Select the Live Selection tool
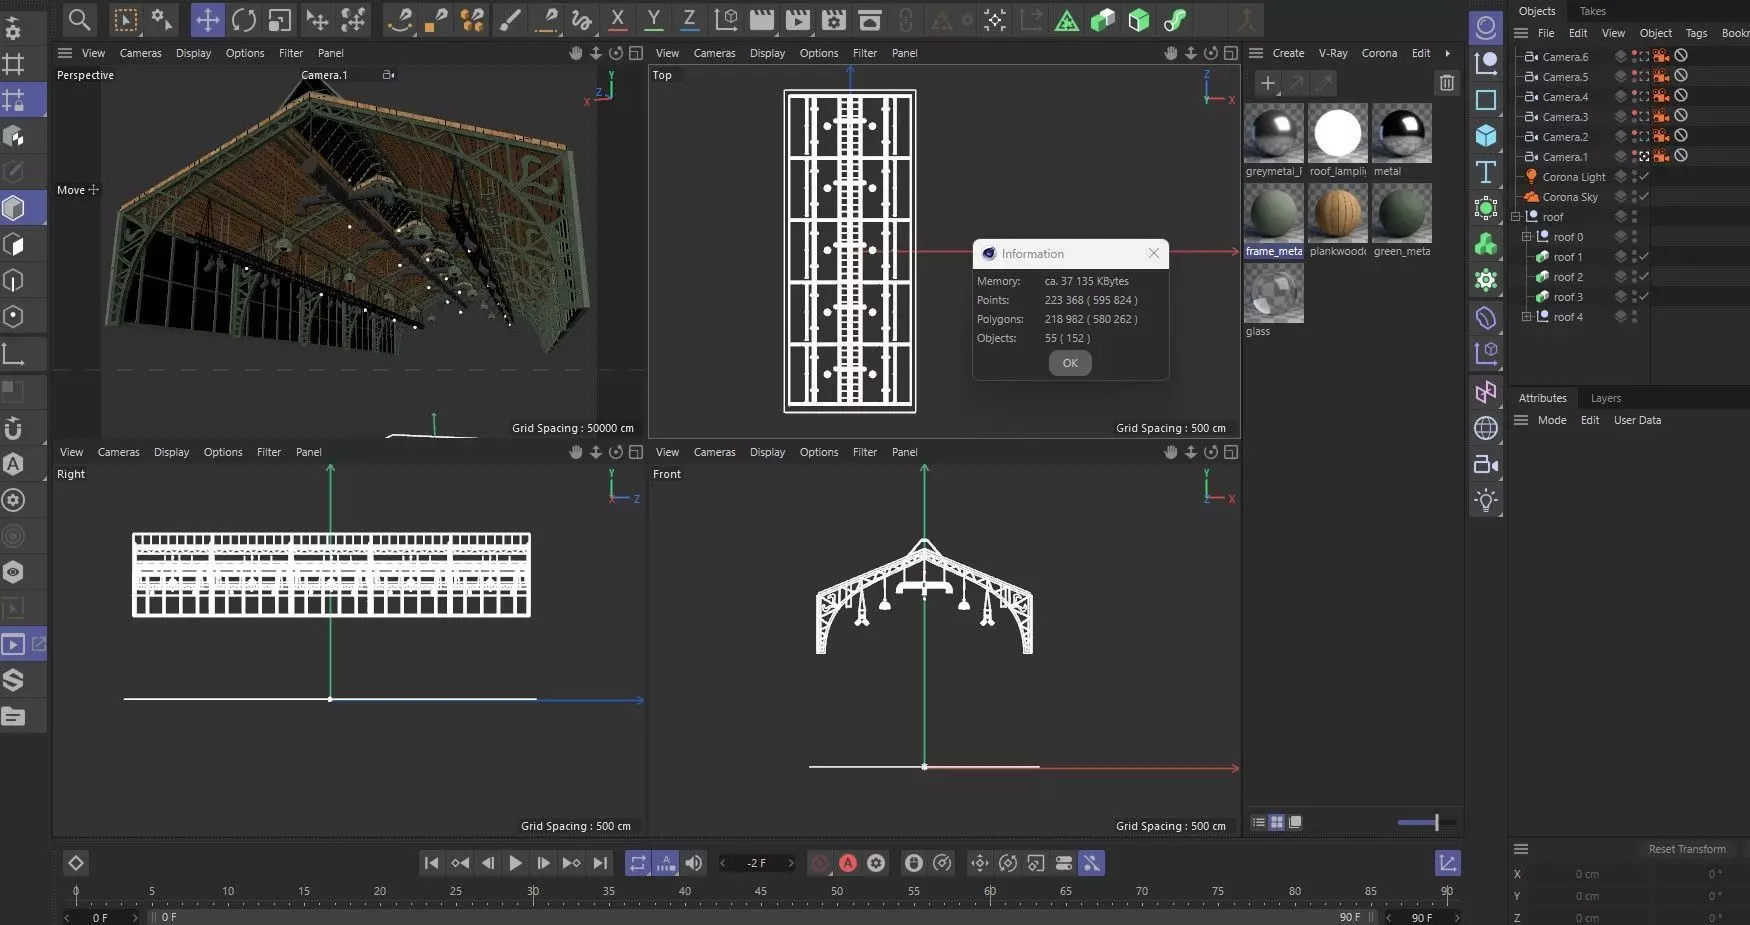The image size is (1750, 925). (125, 19)
